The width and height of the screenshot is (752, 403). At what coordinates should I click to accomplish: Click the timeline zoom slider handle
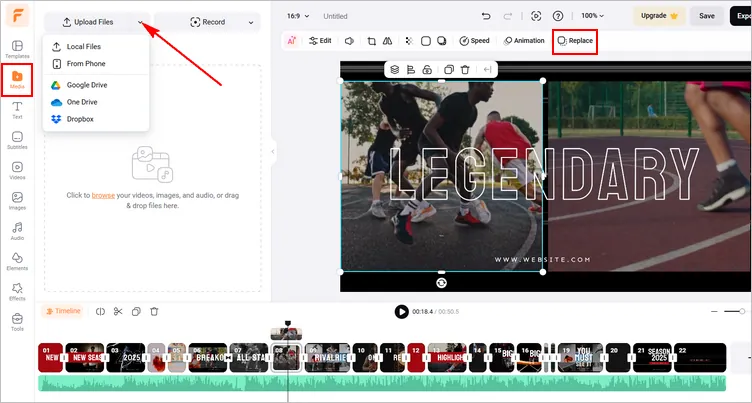(742, 311)
